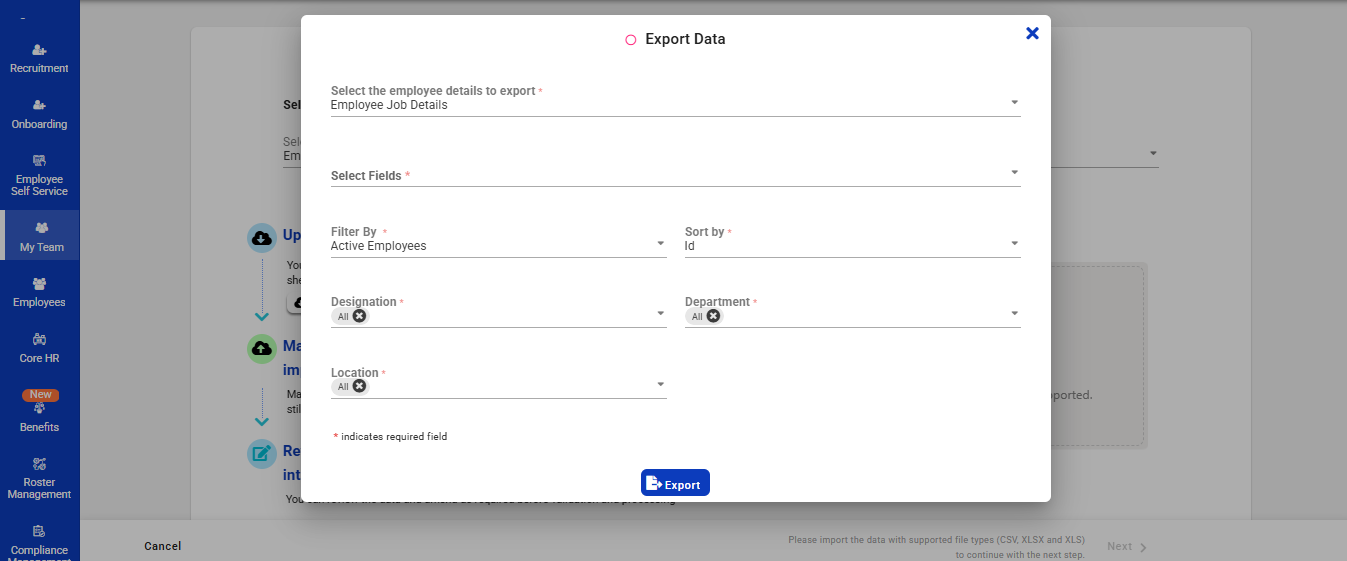Remove the 'All' chip from Designation
Image resolution: width=1347 pixels, height=561 pixels.
[x=359, y=316]
